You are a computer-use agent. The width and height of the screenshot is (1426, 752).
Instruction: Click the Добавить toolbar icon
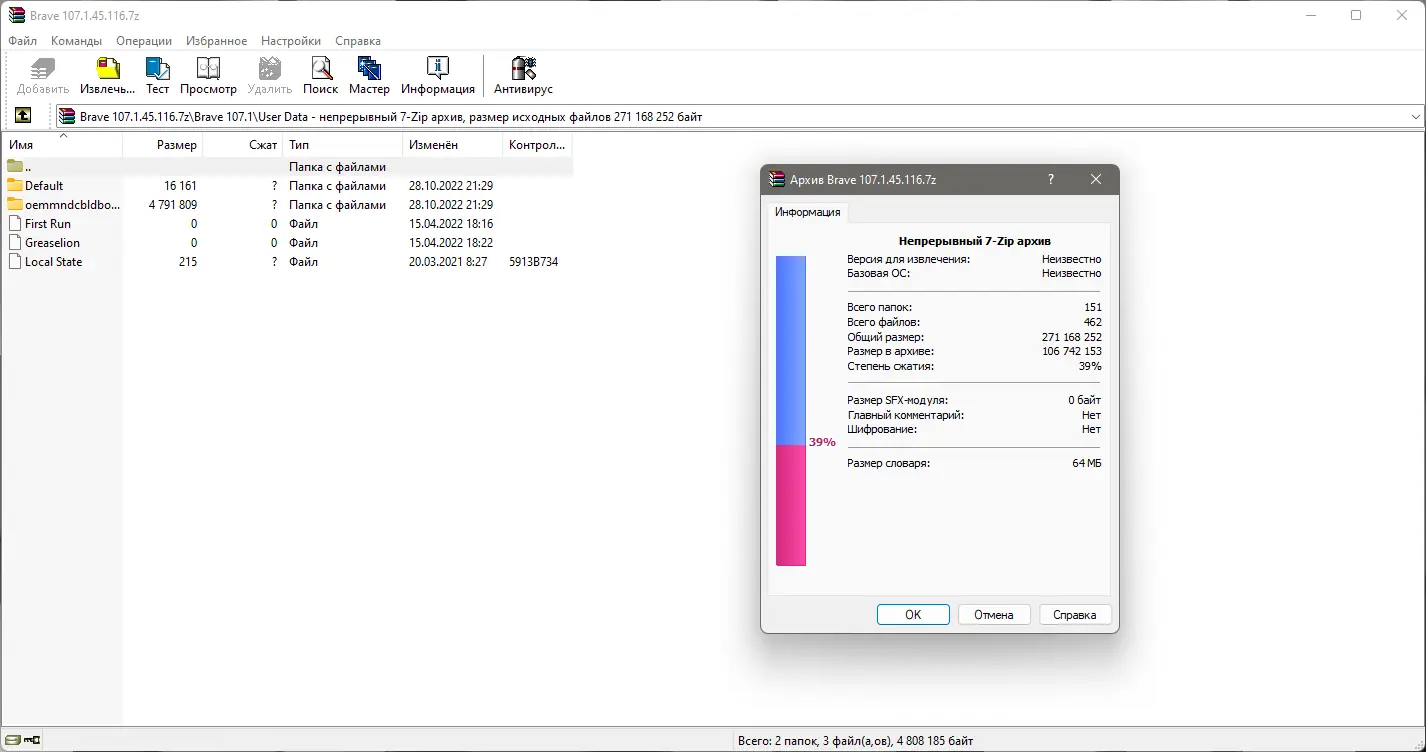[43, 68]
